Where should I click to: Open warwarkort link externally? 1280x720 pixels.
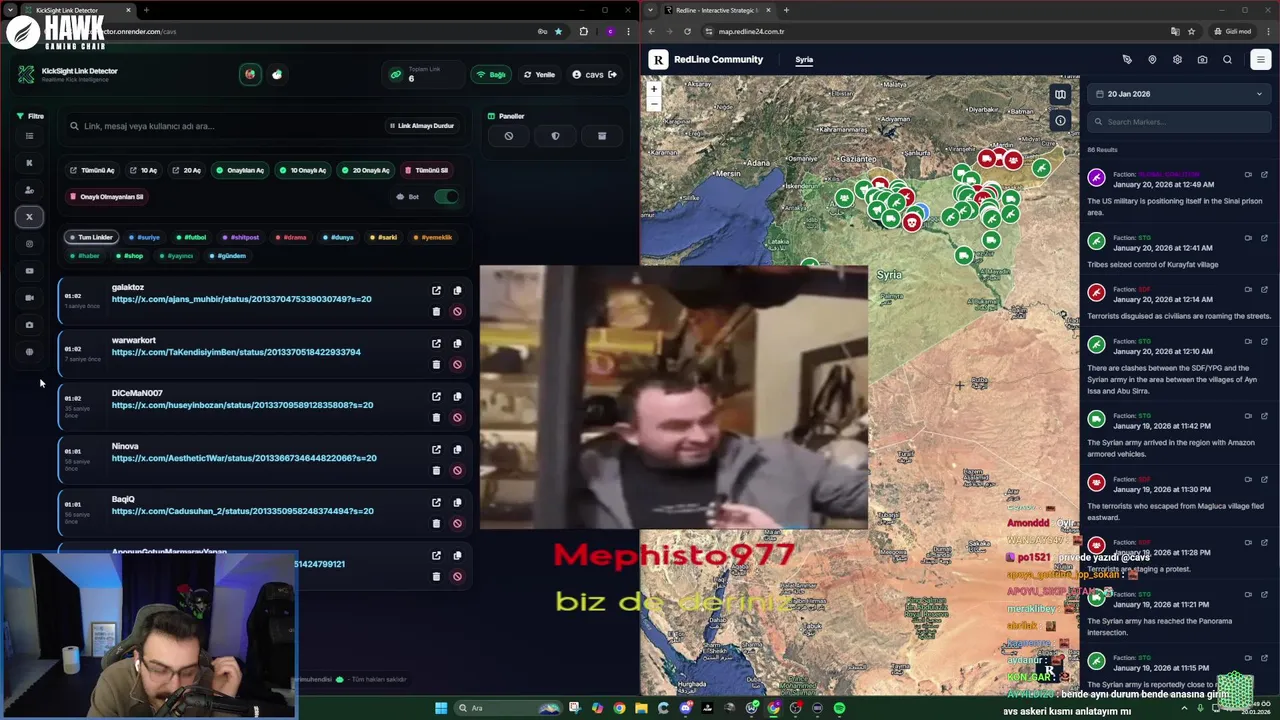[x=436, y=344]
